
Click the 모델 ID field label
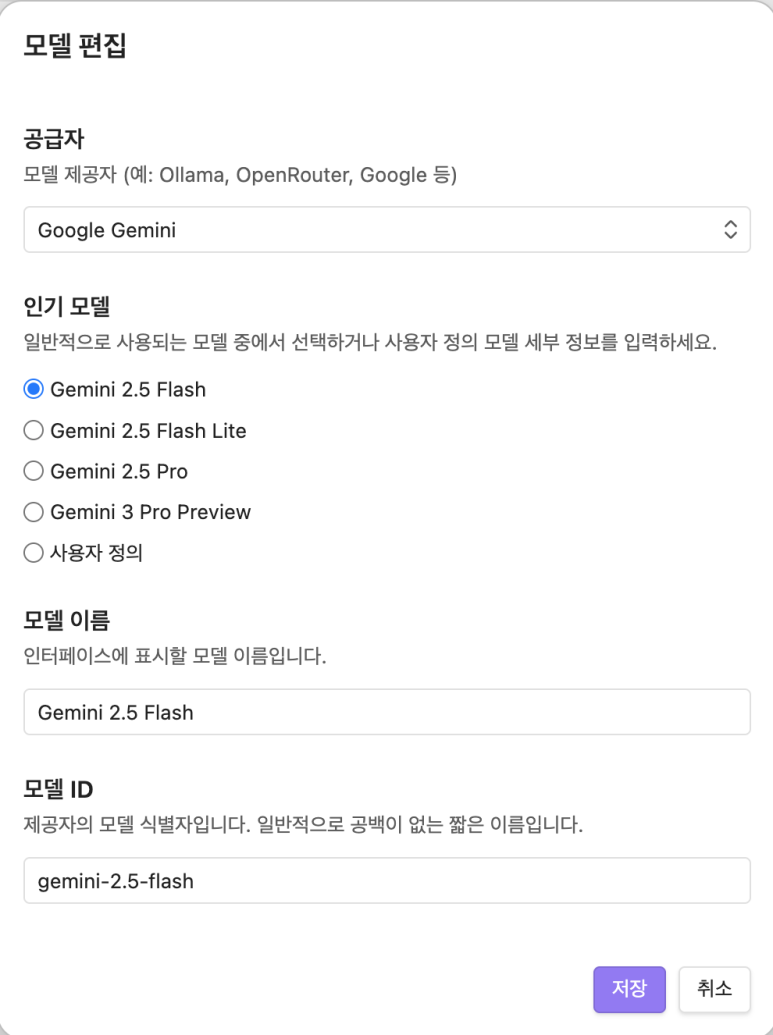pos(58,788)
